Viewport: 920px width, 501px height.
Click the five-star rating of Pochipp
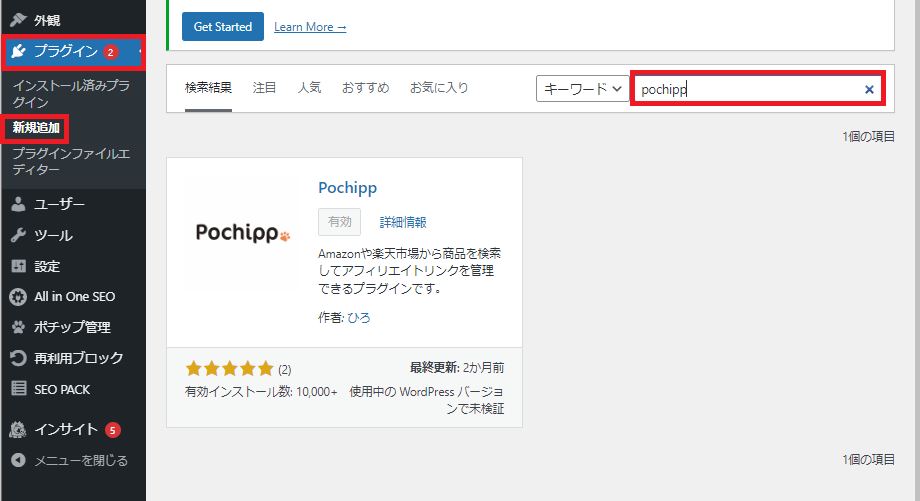229,368
